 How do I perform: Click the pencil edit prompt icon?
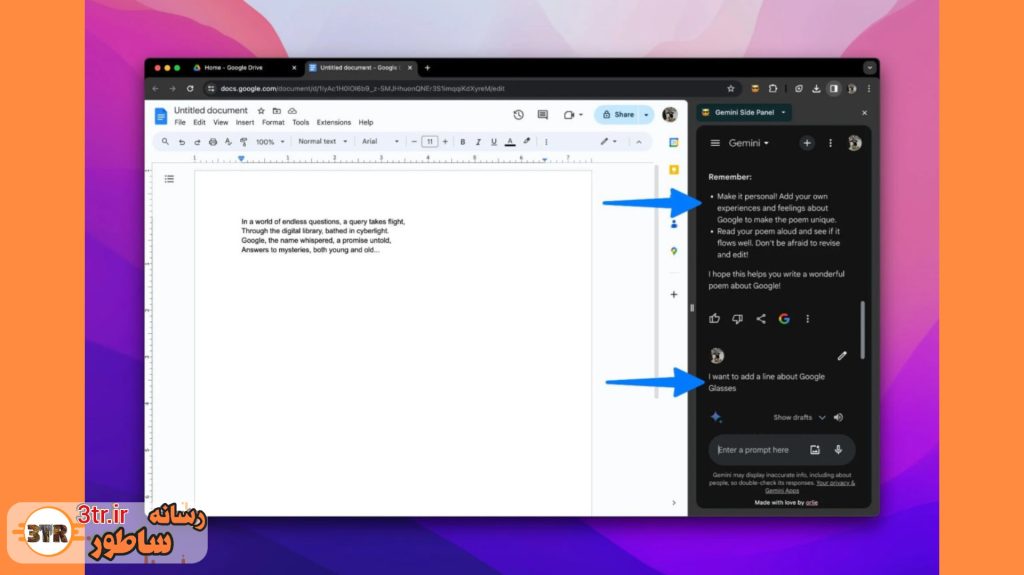pyautogui.click(x=842, y=355)
